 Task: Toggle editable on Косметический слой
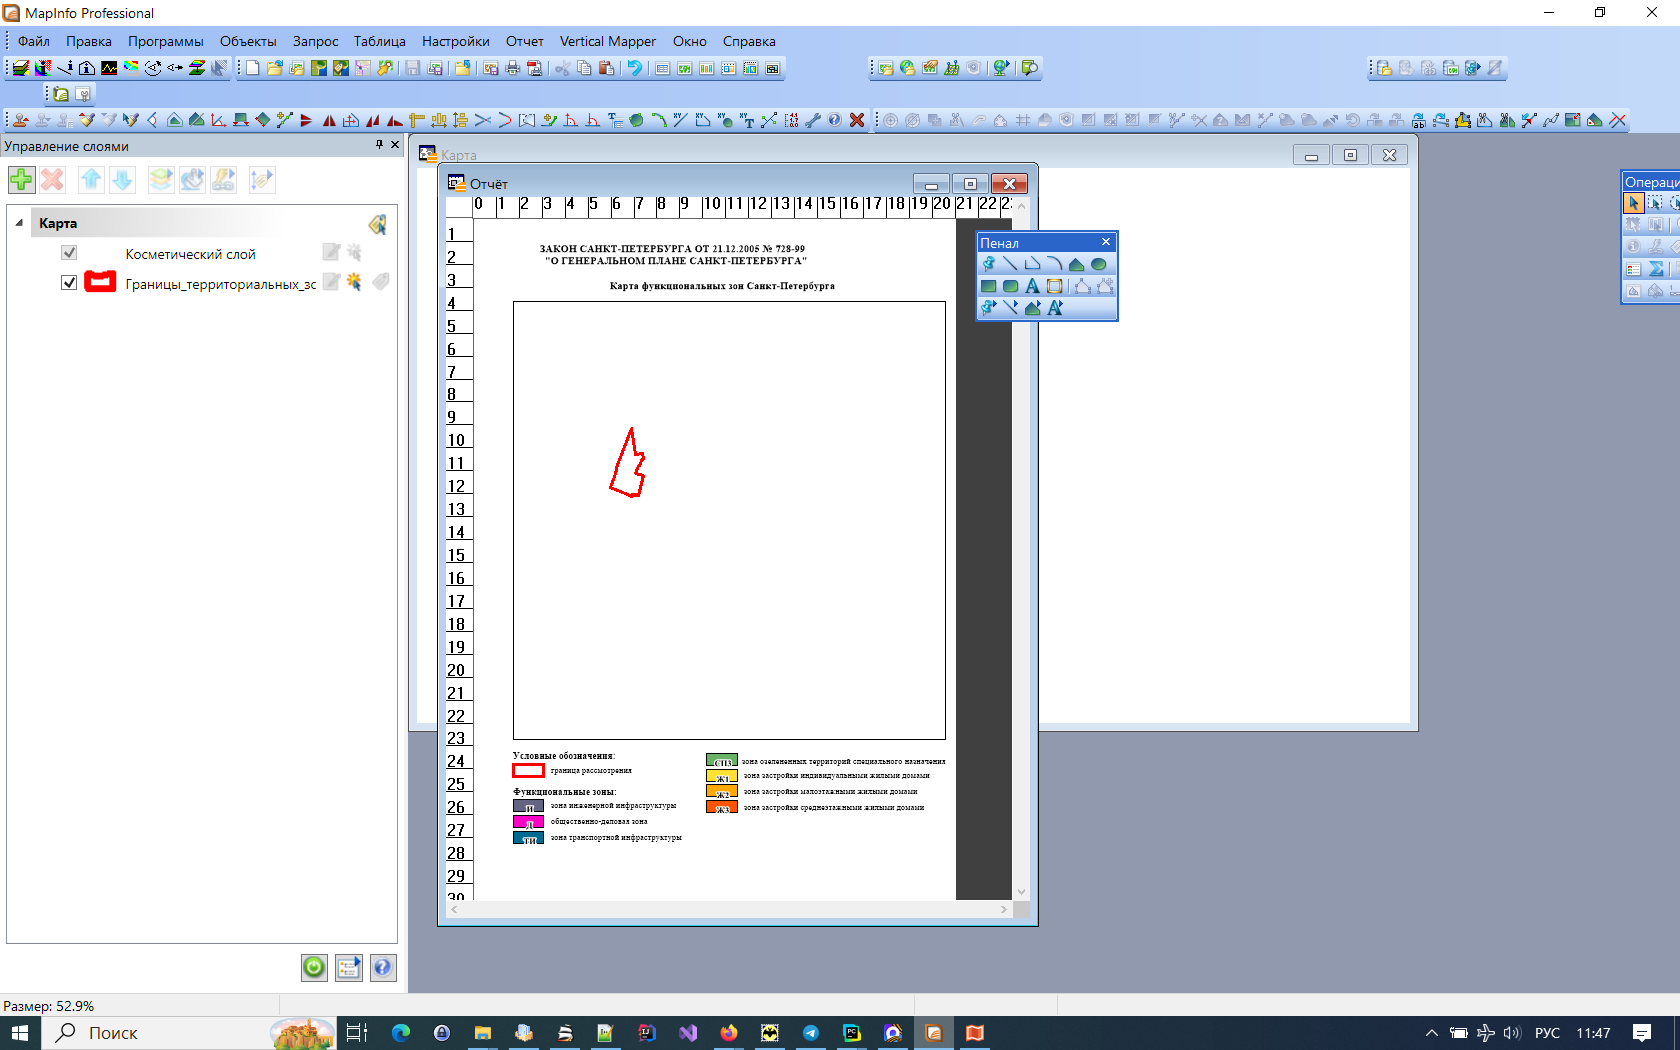pos(331,253)
